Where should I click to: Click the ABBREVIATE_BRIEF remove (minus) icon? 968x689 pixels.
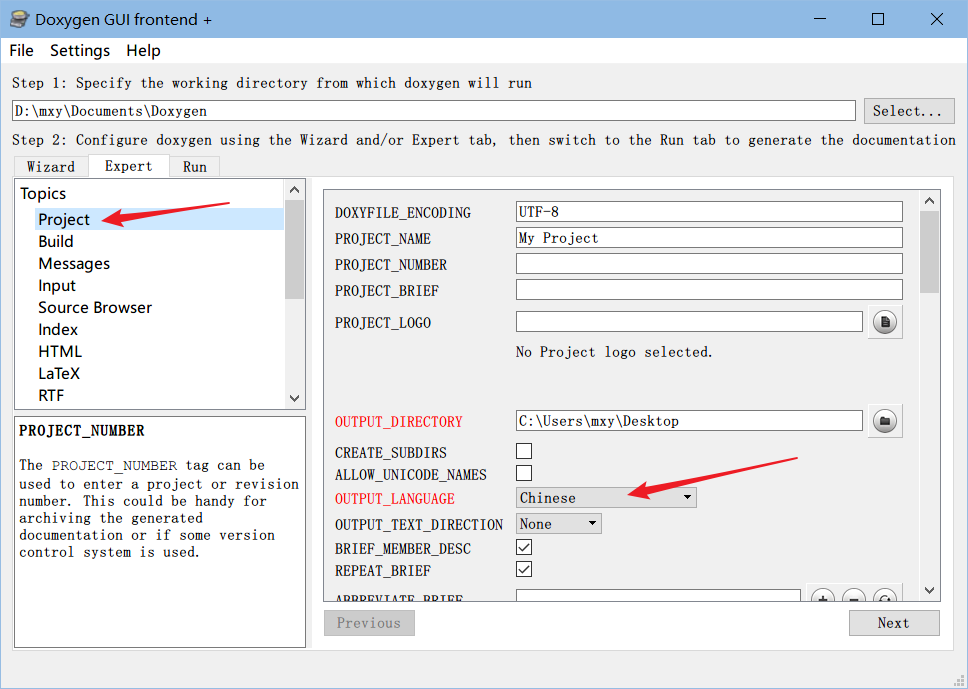853,598
